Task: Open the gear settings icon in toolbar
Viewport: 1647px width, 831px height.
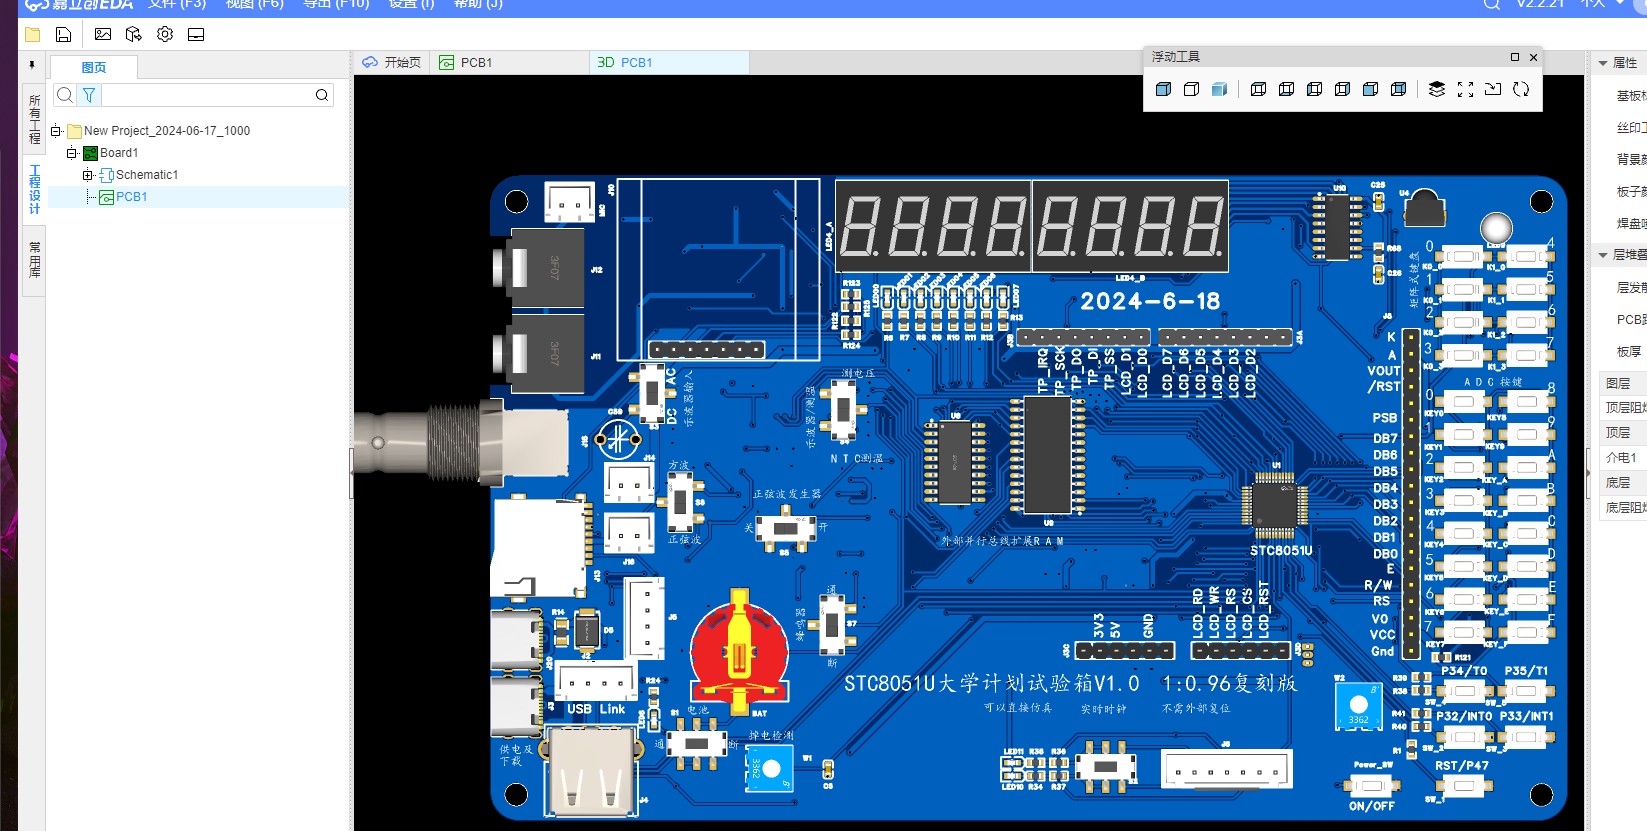Action: 165,35
